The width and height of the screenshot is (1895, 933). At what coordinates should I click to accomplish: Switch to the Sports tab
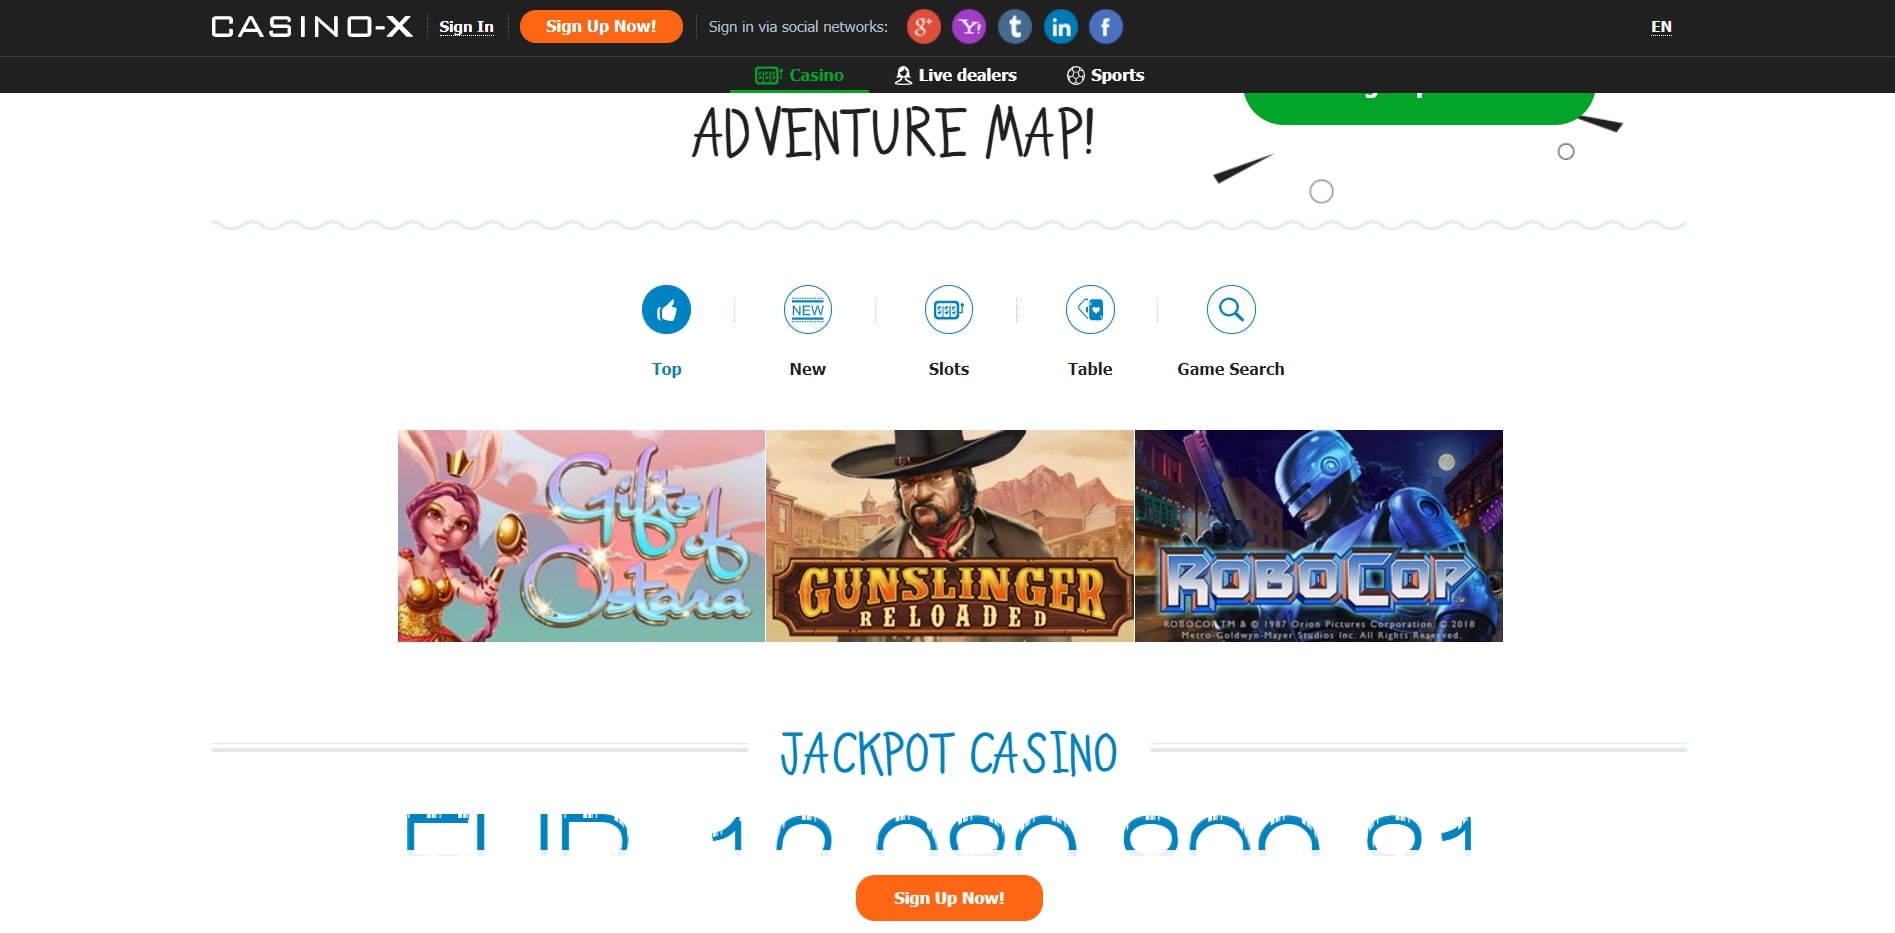1105,75
